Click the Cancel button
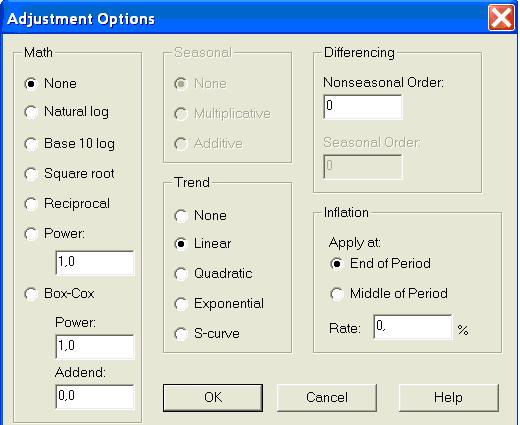 (327, 398)
